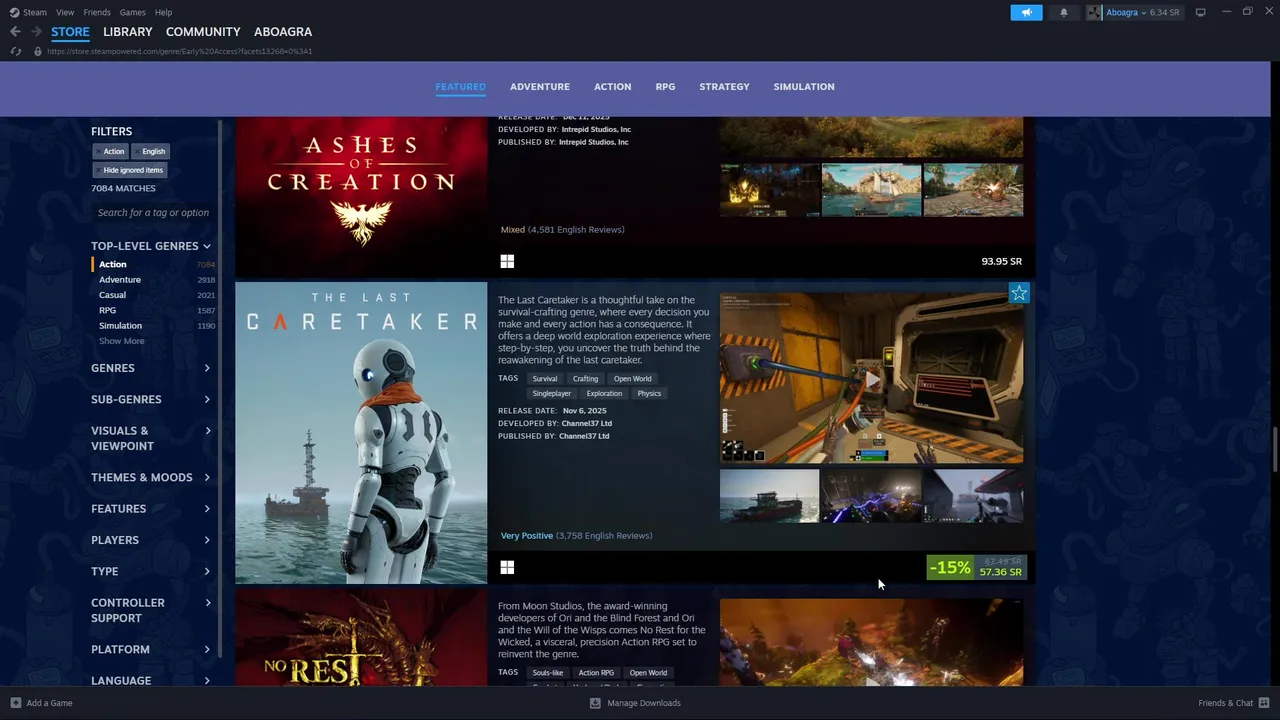The width and height of the screenshot is (1280, 720).
Task: Toggle the RPG genre filter
Action: (153, 310)
